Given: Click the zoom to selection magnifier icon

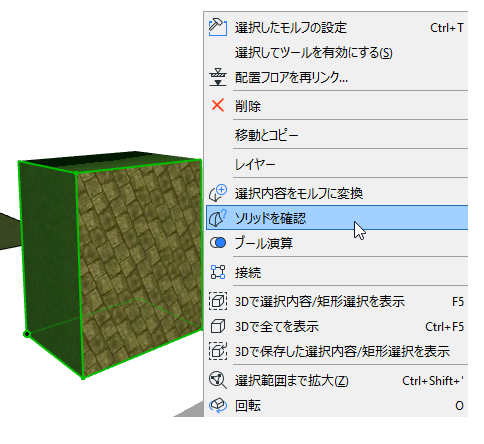Looking at the screenshot, I should pyautogui.click(x=218, y=380).
